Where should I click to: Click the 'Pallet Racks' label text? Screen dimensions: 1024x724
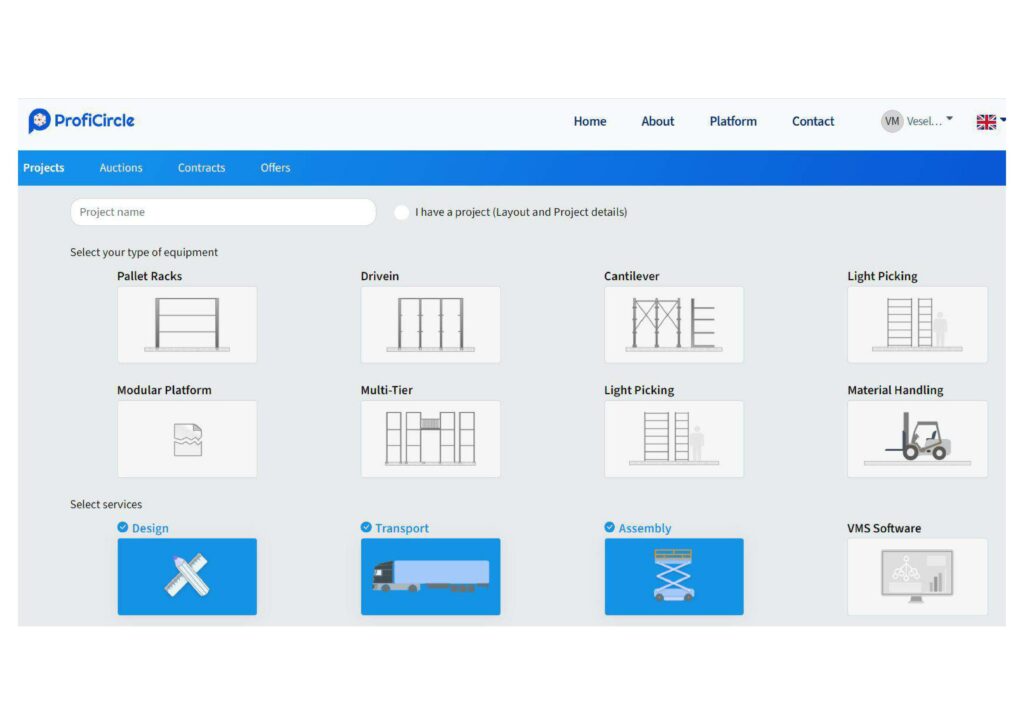(x=150, y=276)
